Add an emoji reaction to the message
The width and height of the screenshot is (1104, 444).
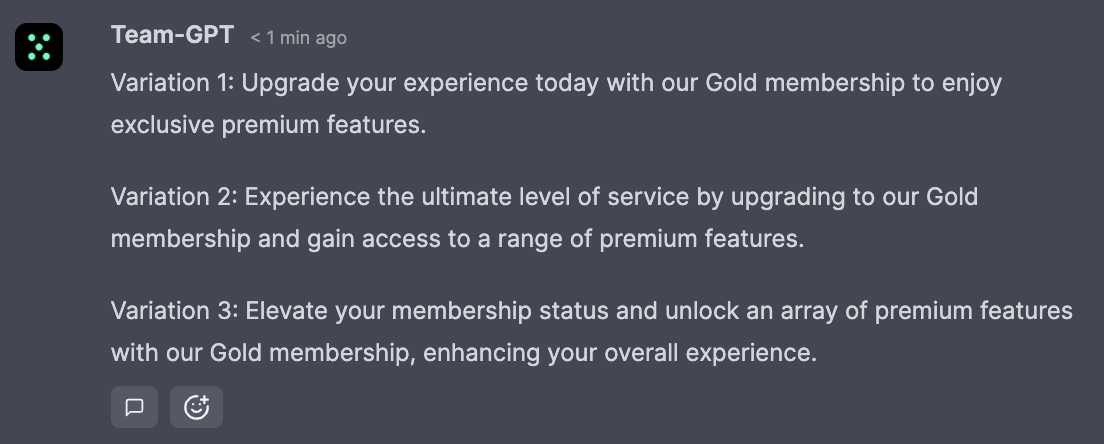[196, 407]
